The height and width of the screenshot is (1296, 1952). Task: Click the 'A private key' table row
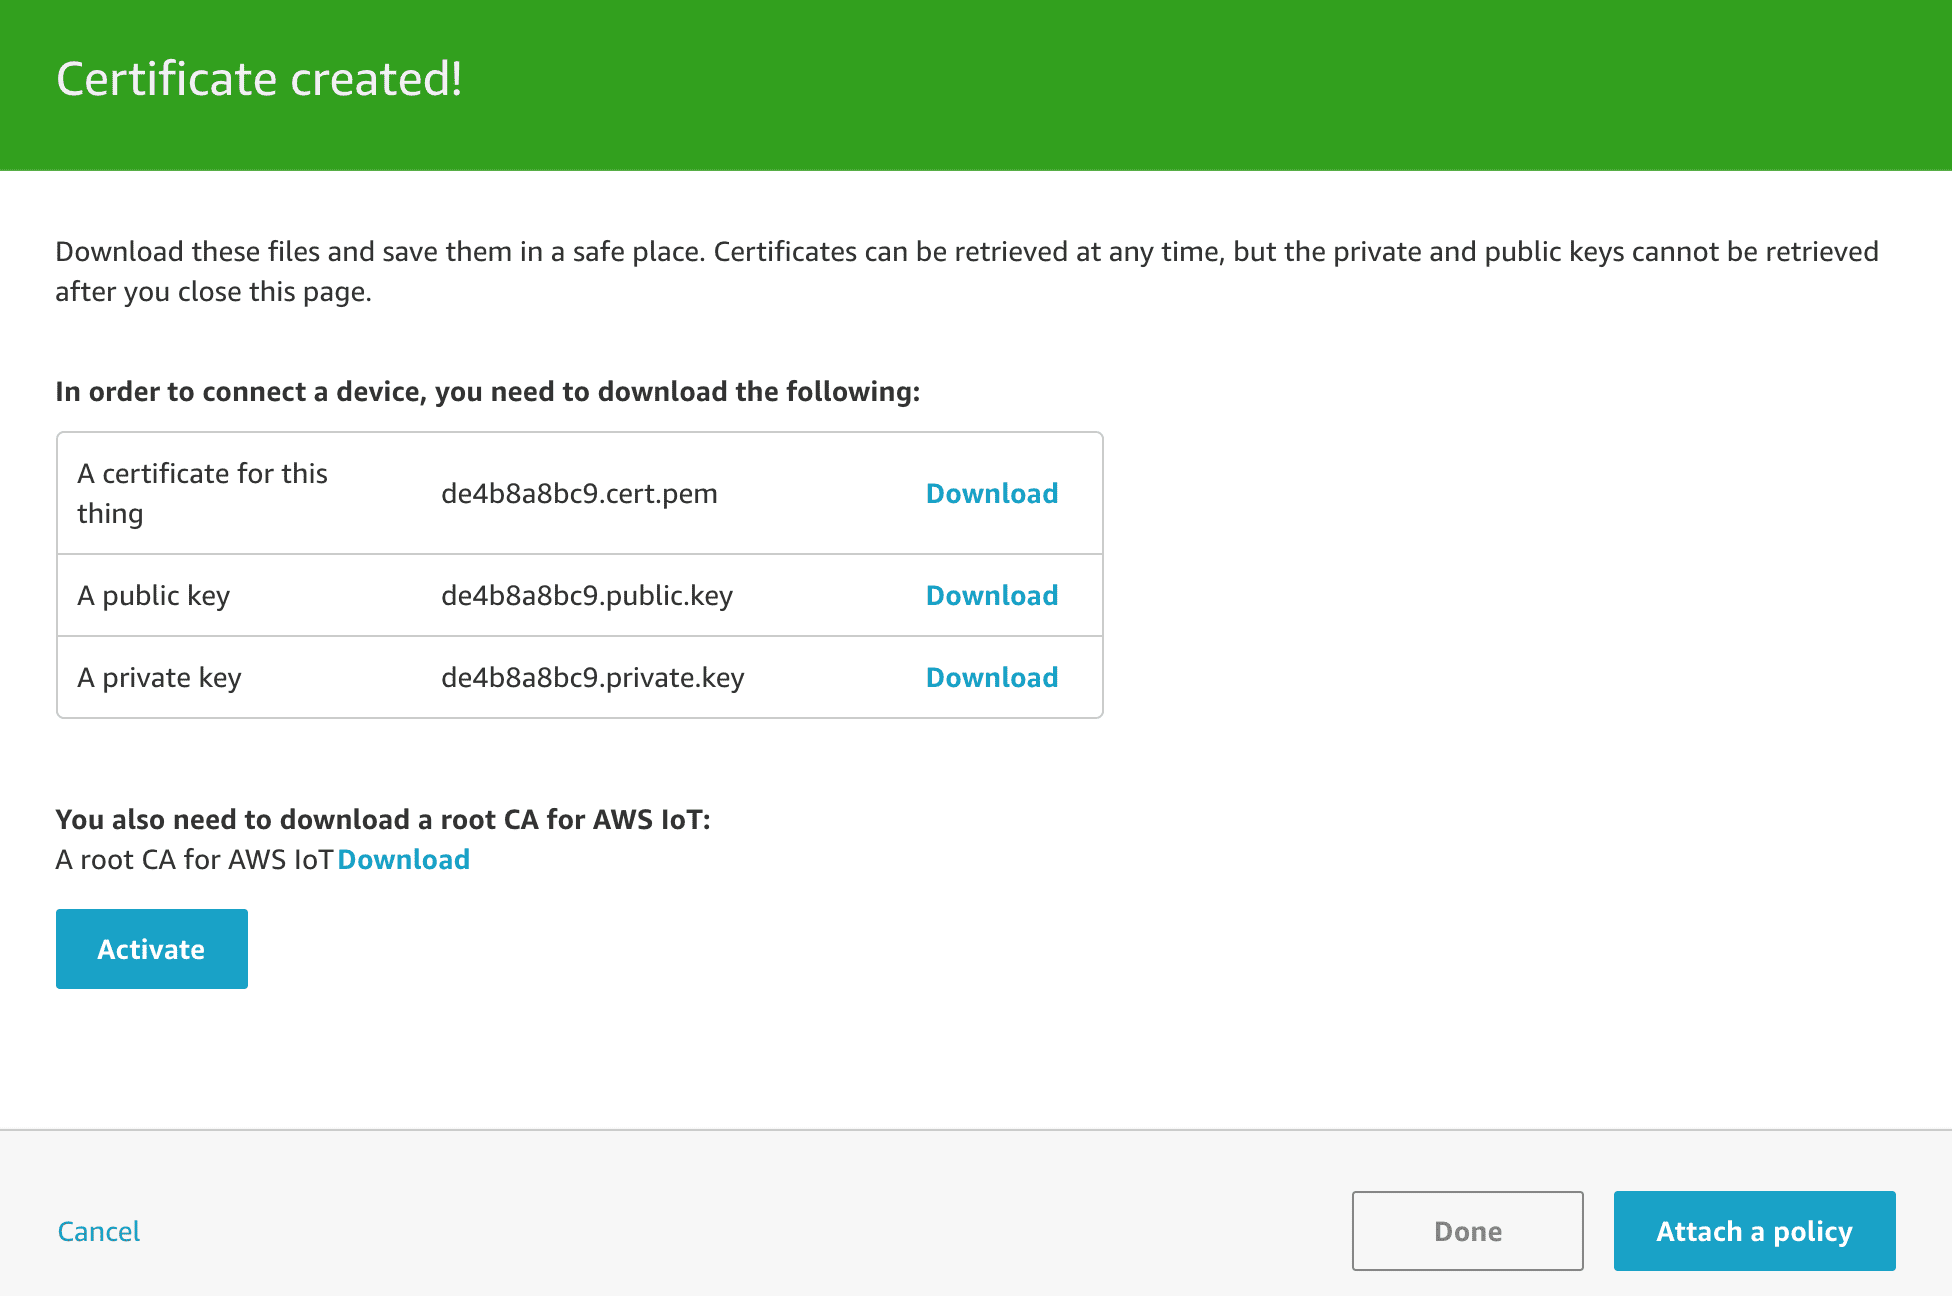[159, 677]
